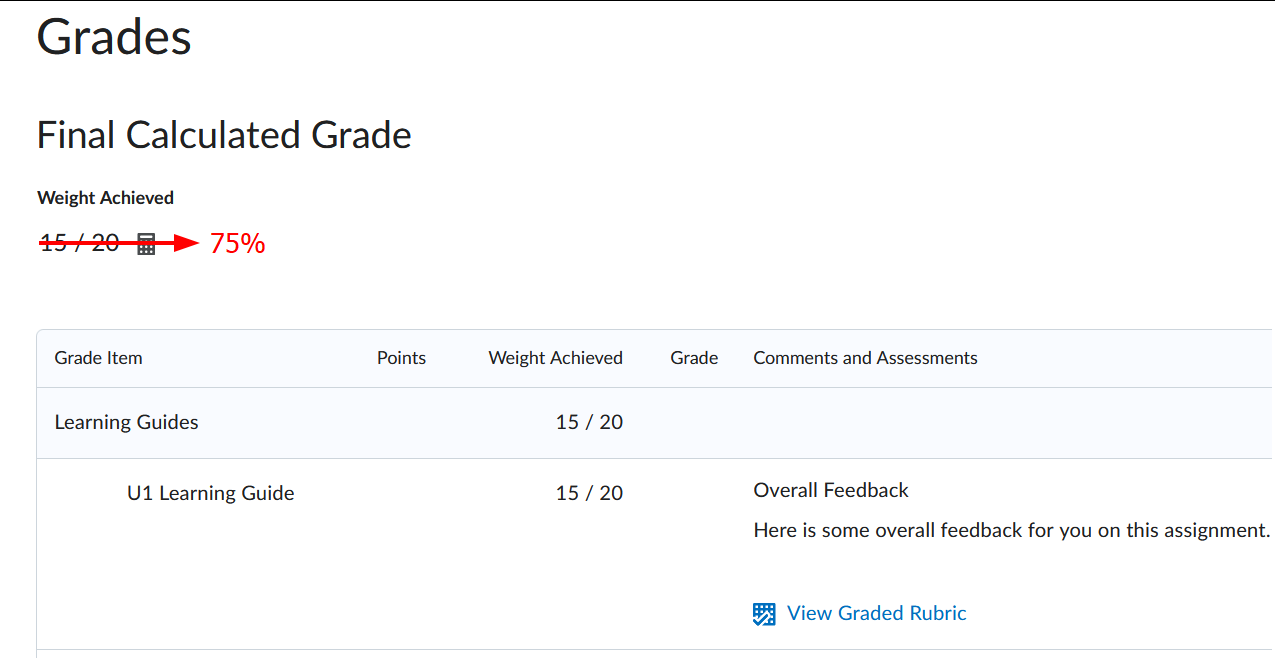Select the Comments and Assessments column header
Image resolution: width=1275 pixels, height=658 pixels.
(x=865, y=358)
